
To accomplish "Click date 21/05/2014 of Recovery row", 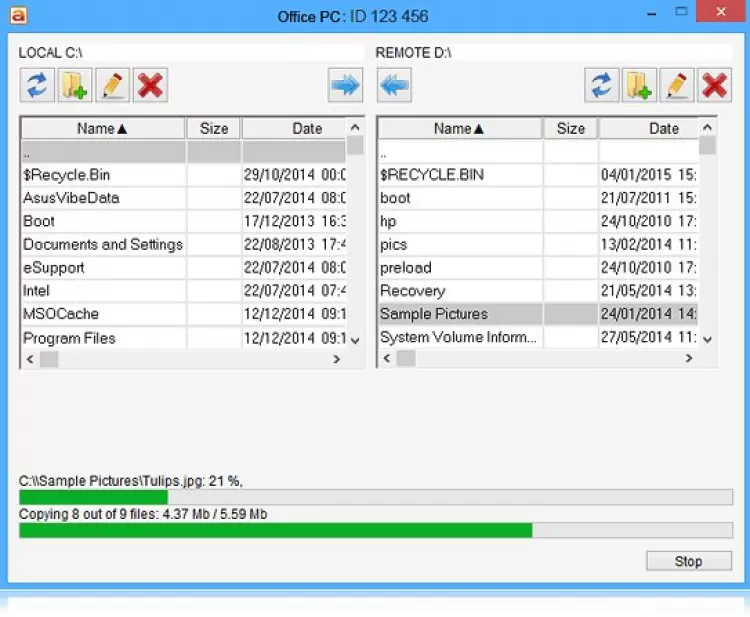I will pos(636,291).
